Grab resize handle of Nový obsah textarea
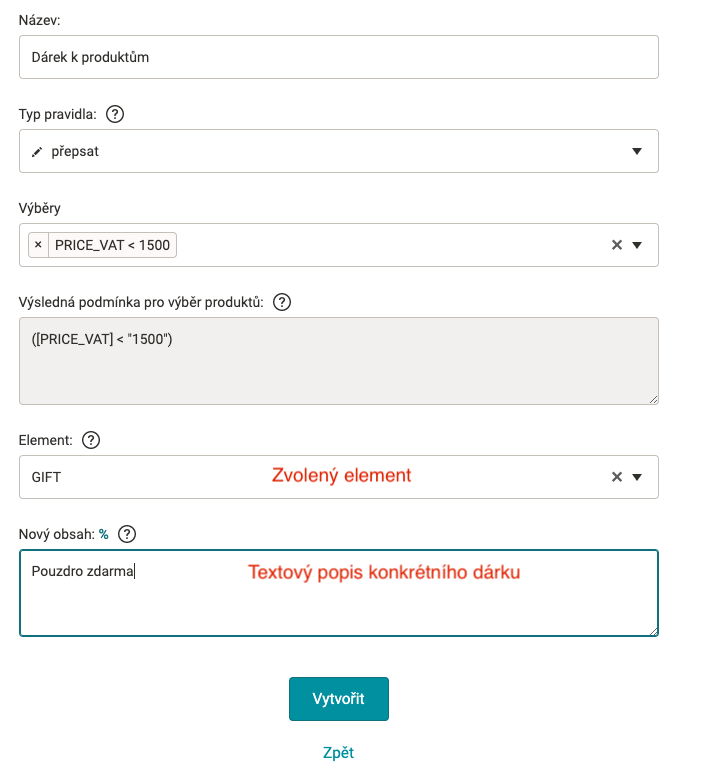This screenshot has width=710, height=776. point(654,631)
